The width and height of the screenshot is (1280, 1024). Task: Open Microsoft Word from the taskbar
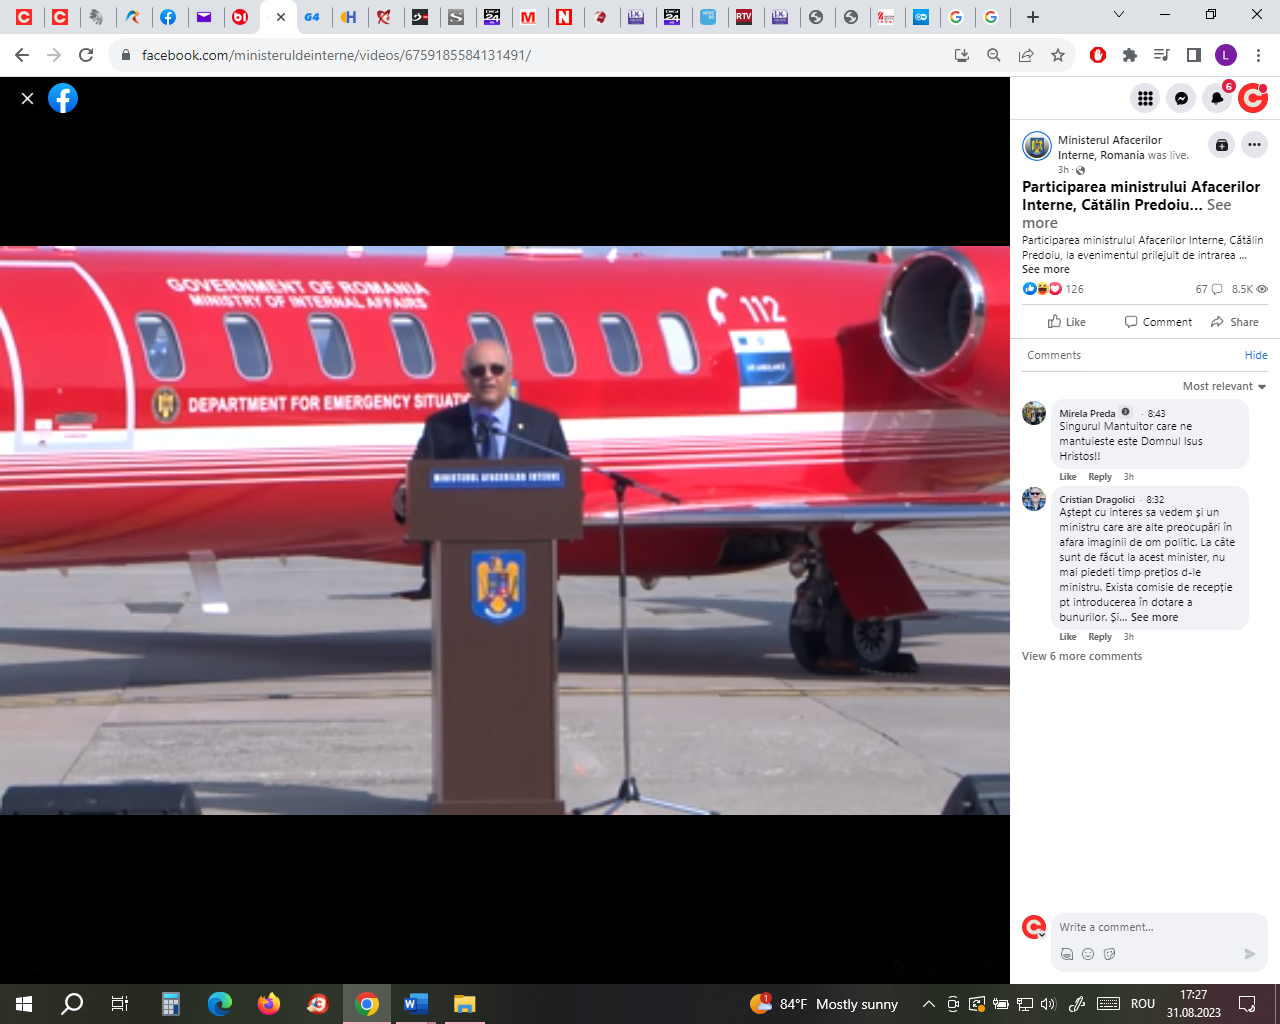(x=415, y=1004)
